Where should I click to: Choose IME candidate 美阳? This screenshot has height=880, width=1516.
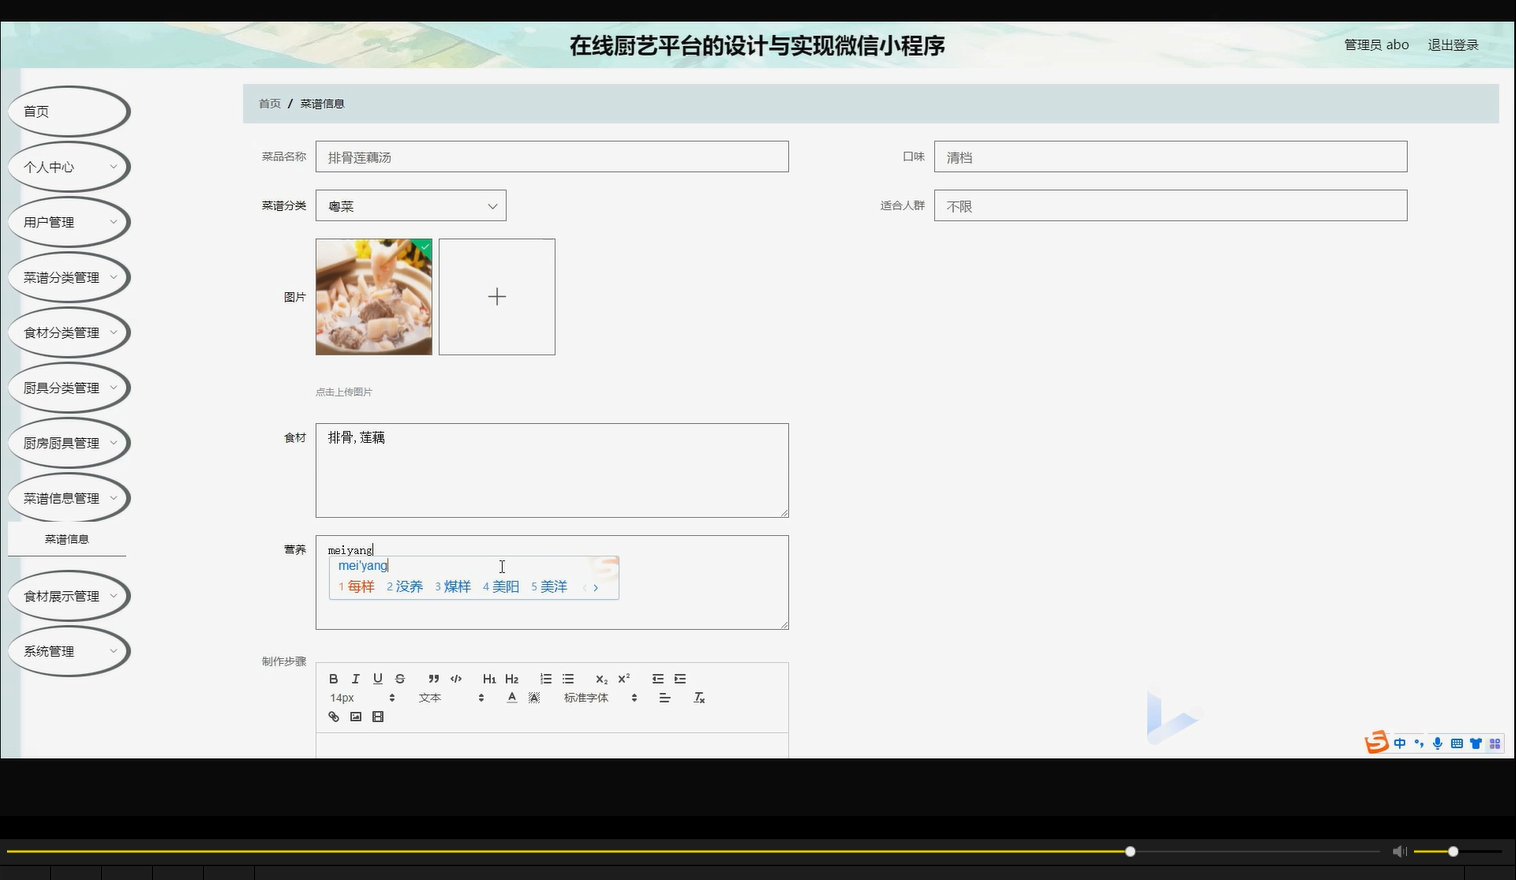tap(501, 587)
